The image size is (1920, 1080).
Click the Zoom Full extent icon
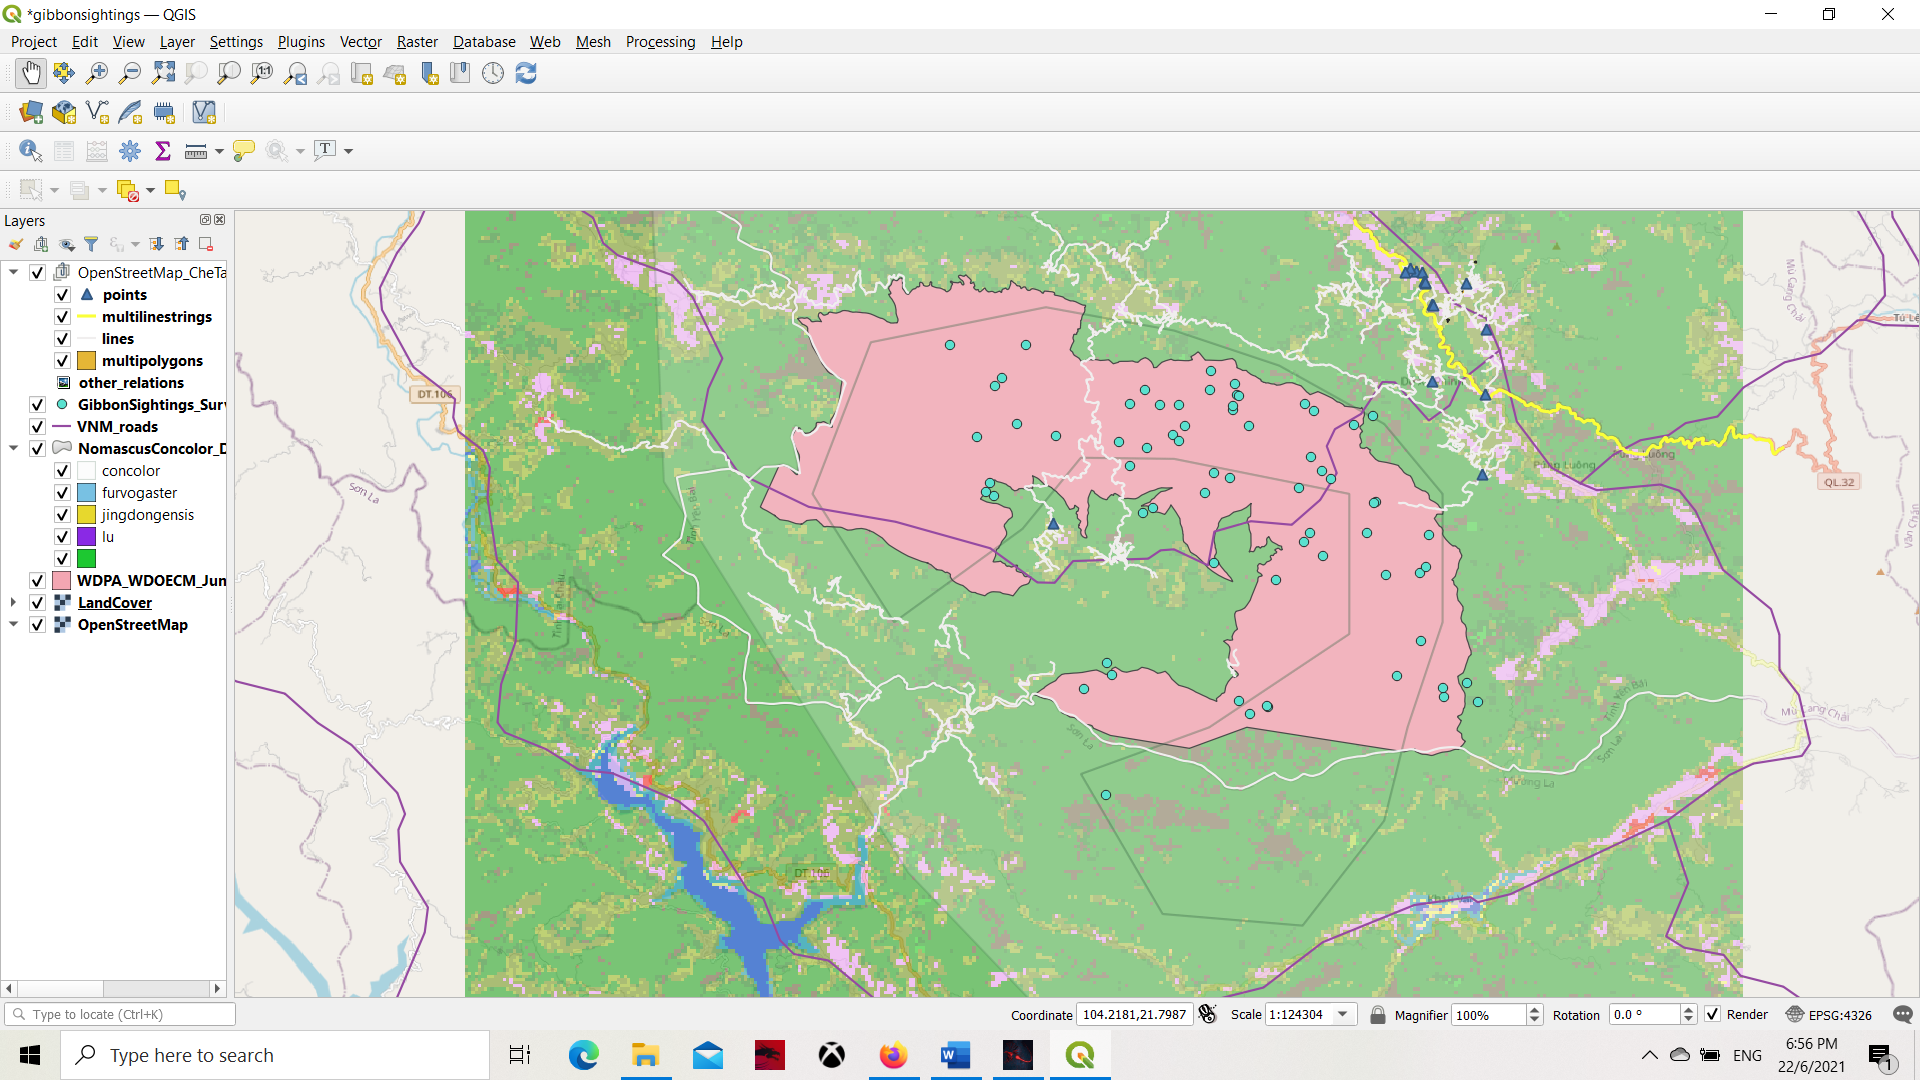click(x=163, y=73)
